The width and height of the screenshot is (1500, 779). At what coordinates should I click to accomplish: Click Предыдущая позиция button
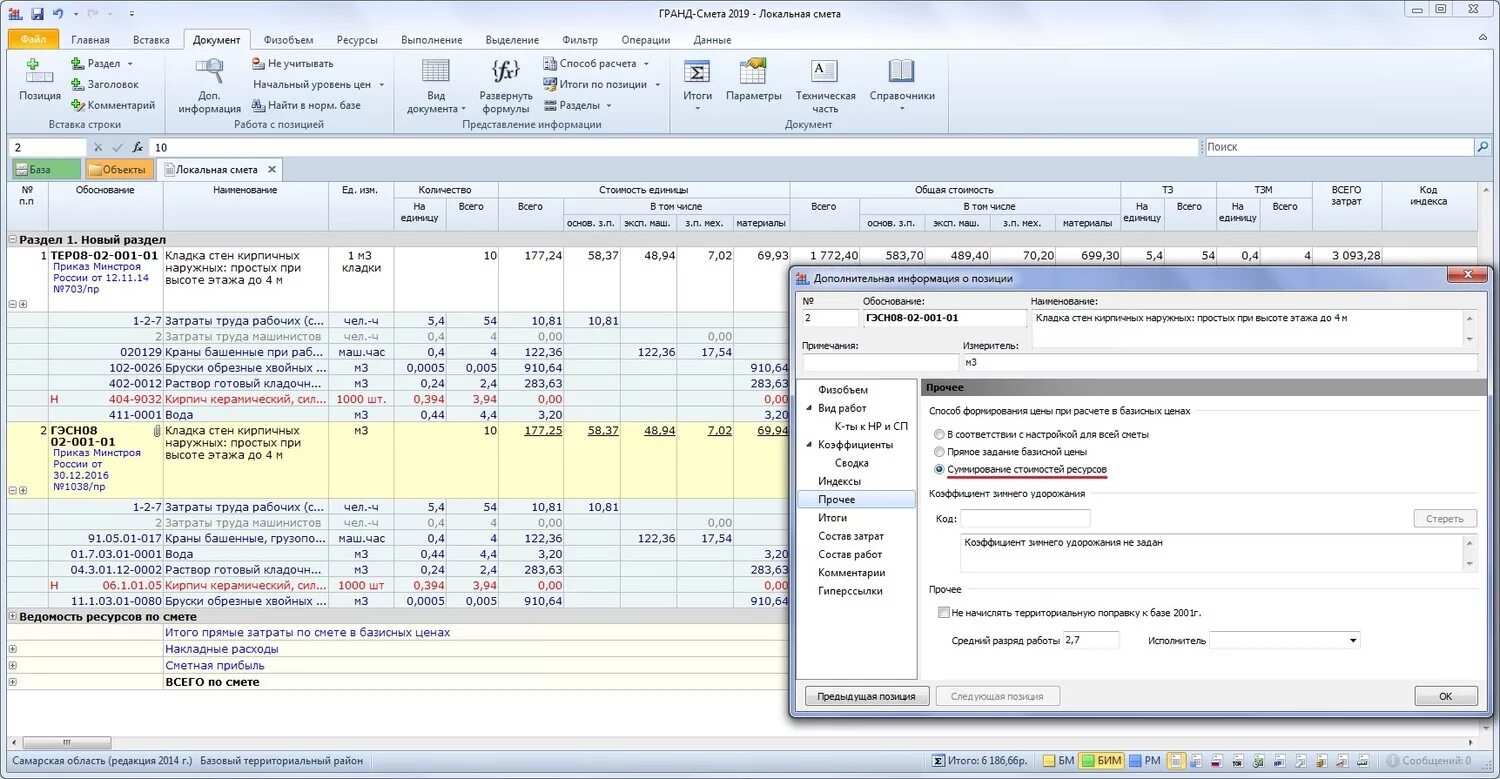click(867, 696)
